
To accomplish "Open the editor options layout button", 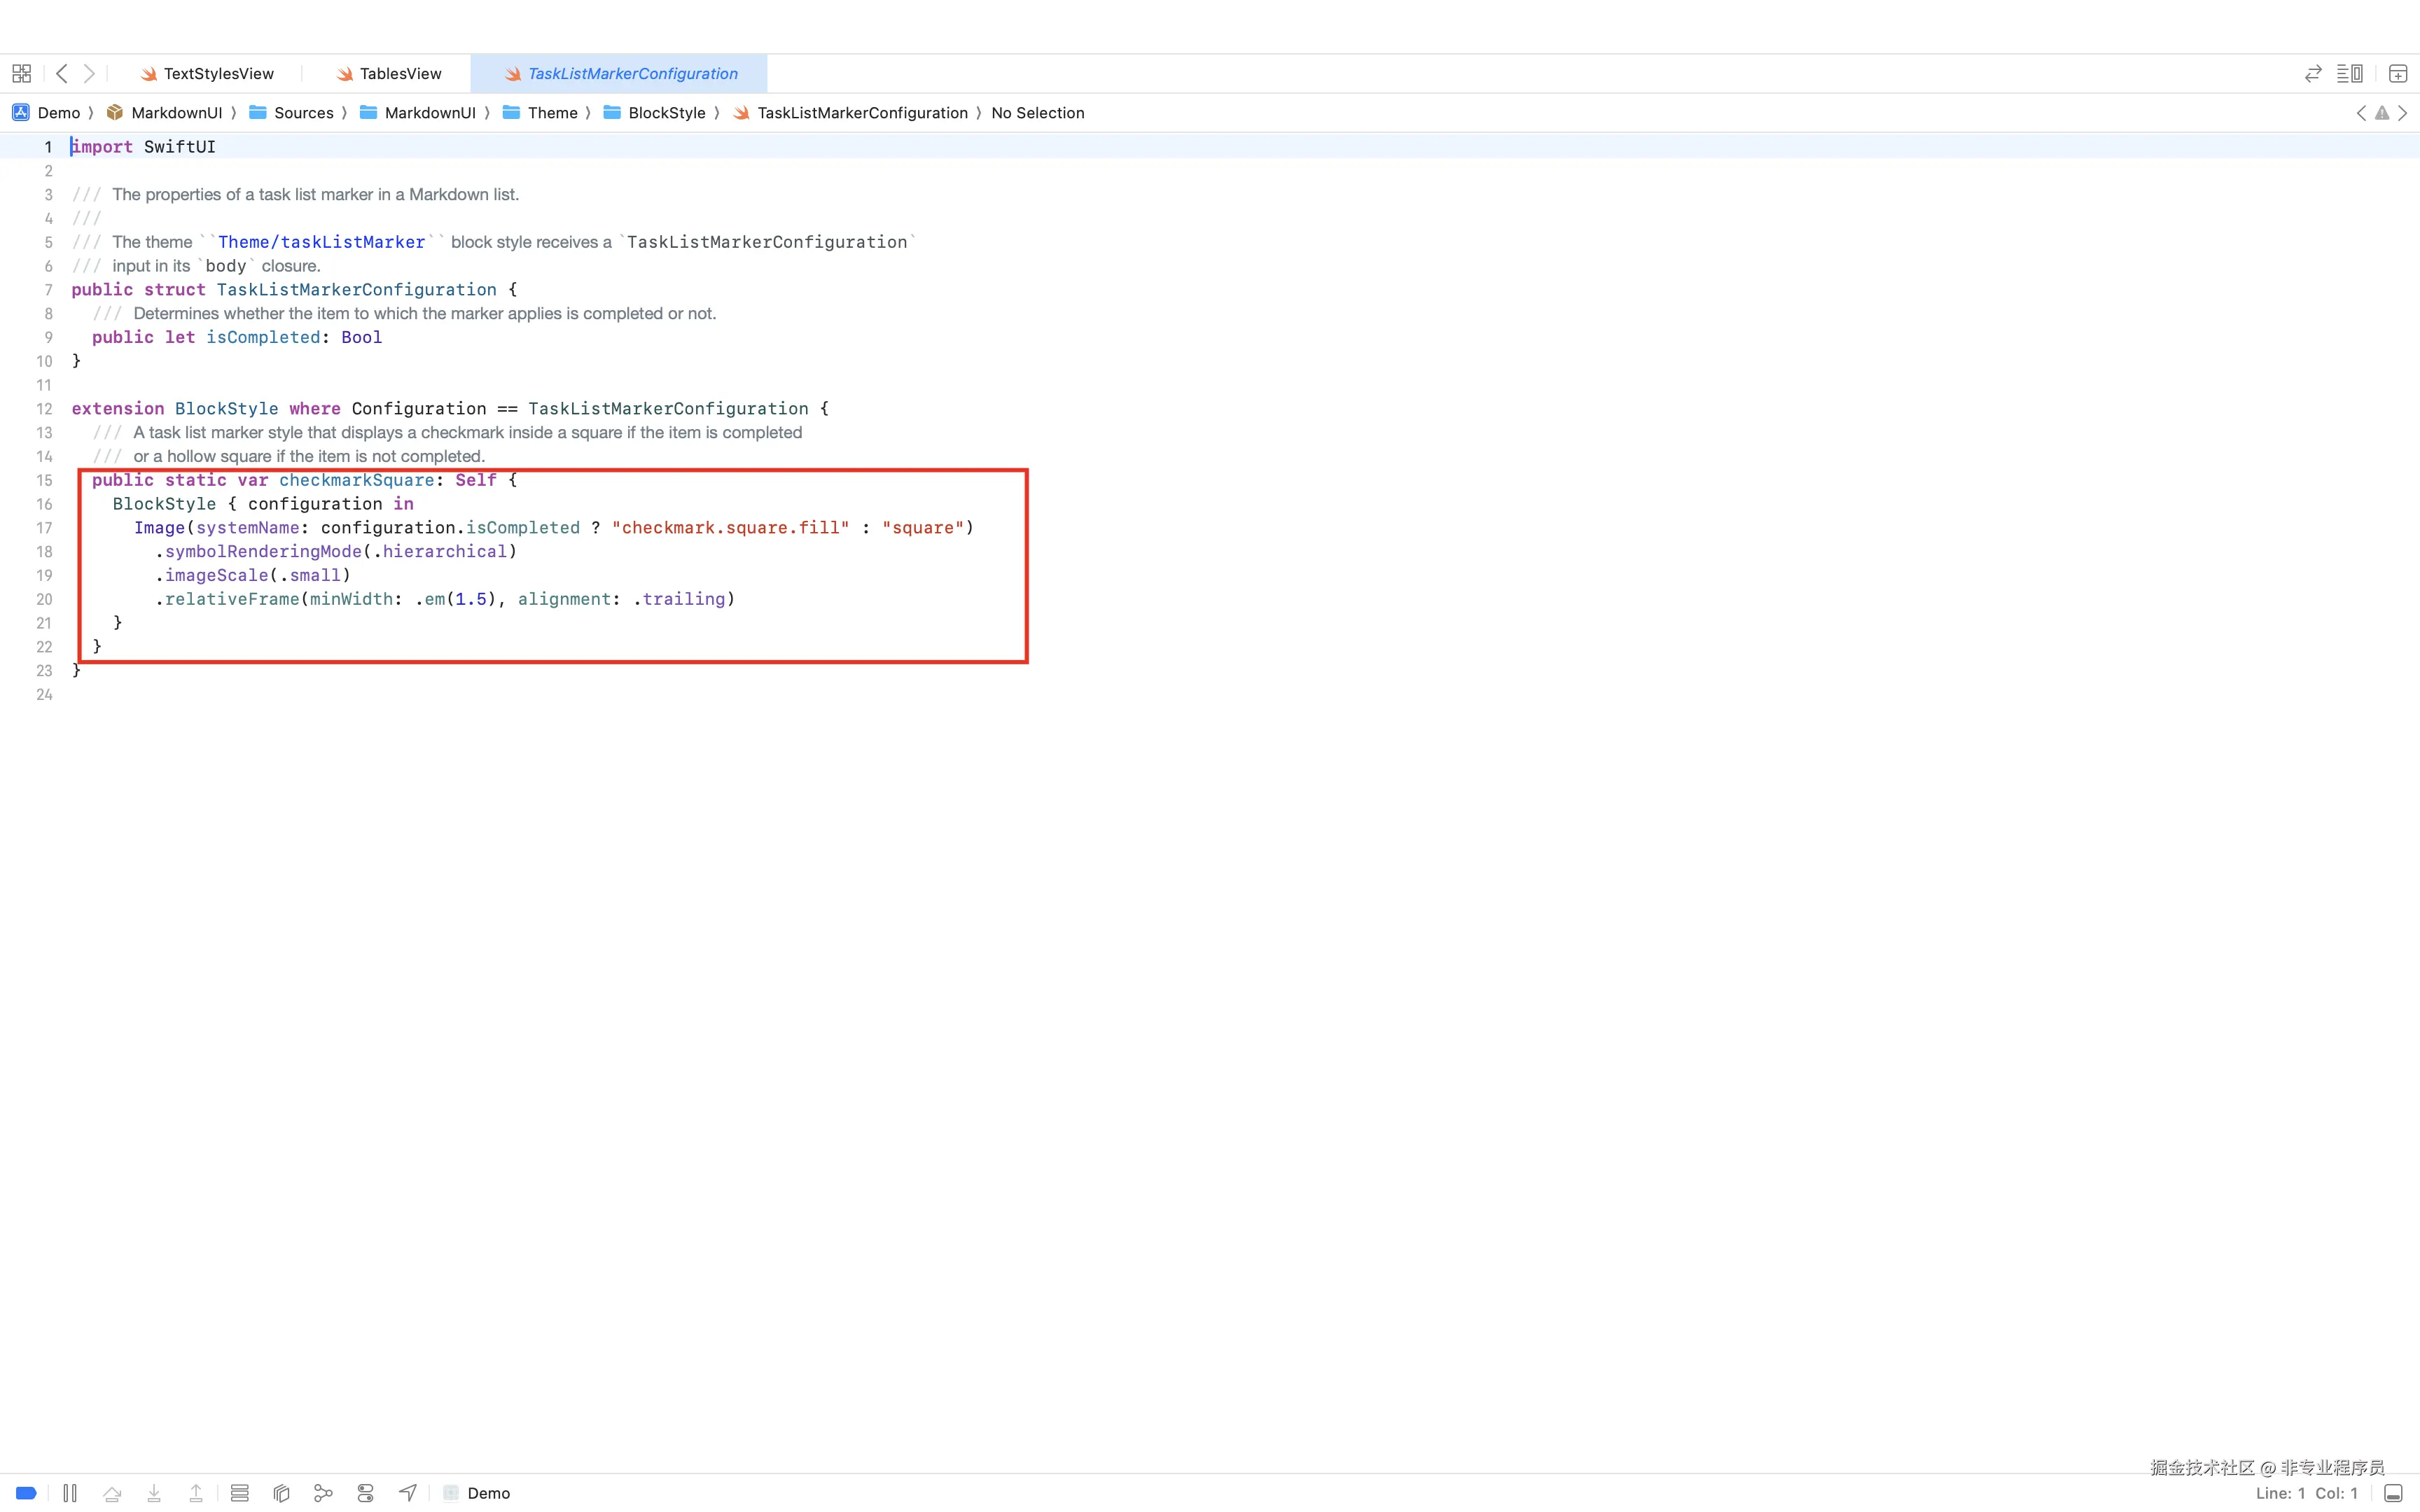I will [x=2349, y=74].
